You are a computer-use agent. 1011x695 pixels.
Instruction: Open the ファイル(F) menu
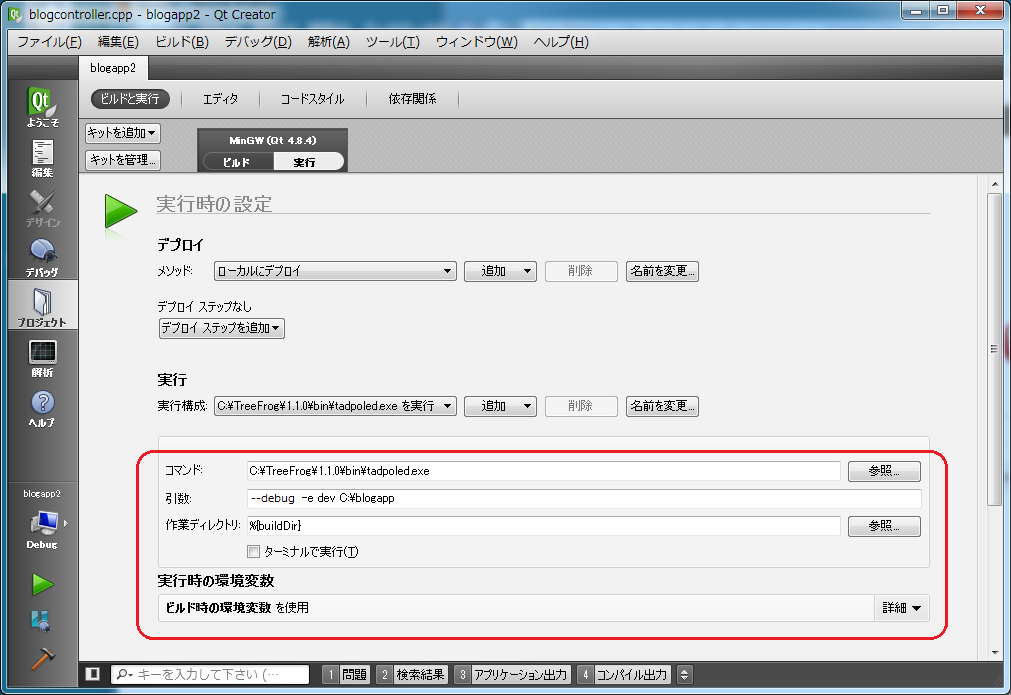pos(49,42)
